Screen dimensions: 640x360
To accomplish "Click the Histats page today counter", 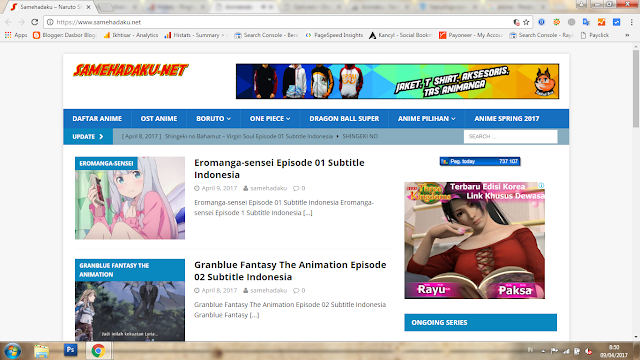I will pos(480,161).
